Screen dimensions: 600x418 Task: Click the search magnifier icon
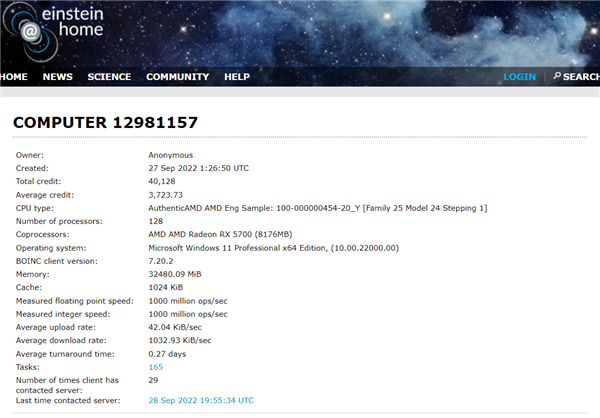pyautogui.click(x=557, y=77)
